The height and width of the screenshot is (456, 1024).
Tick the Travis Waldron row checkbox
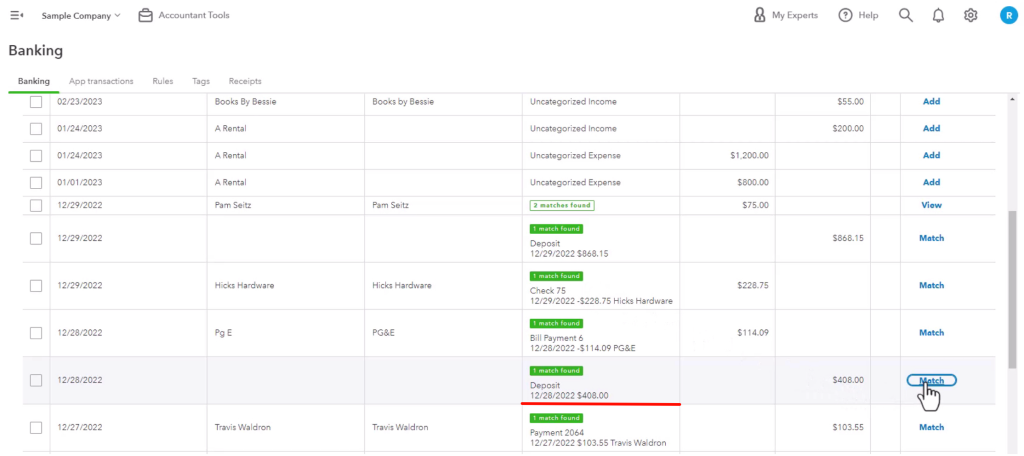coord(36,427)
